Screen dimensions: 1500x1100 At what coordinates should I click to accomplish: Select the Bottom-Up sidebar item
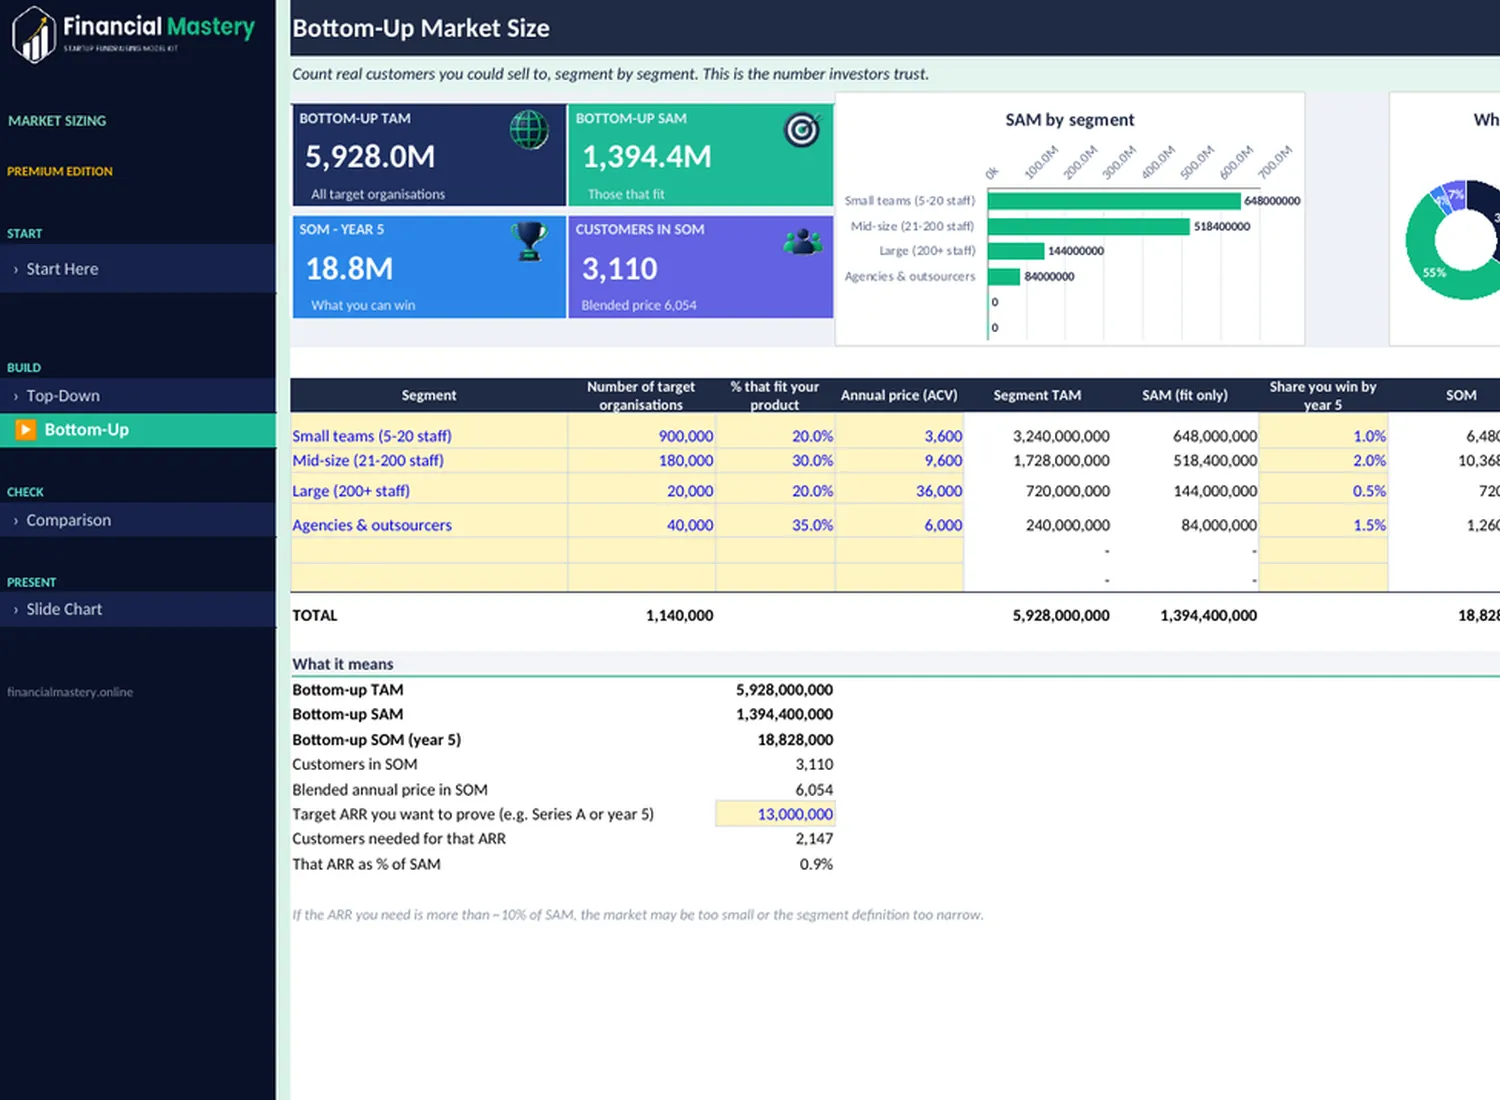(138, 430)
